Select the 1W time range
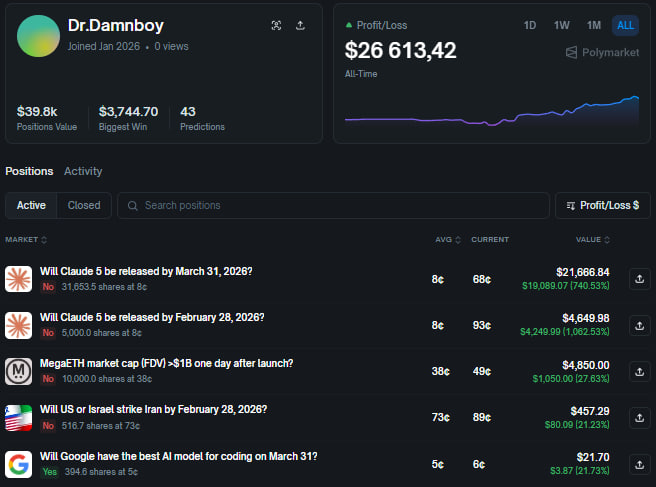Screen dimensions: 656x487 pyautogui.click(x=561, y=26)
